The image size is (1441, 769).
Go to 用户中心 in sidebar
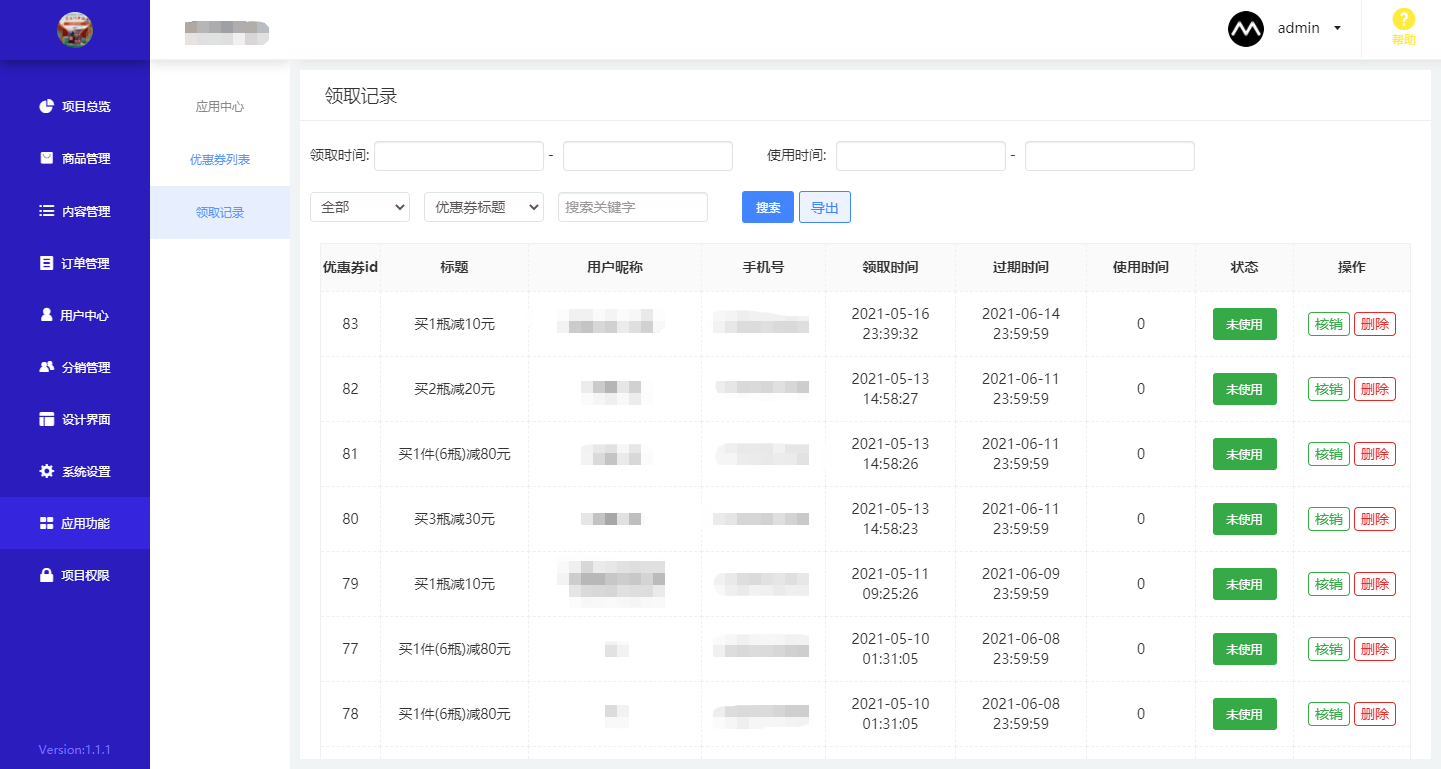(x=75, y=315)
